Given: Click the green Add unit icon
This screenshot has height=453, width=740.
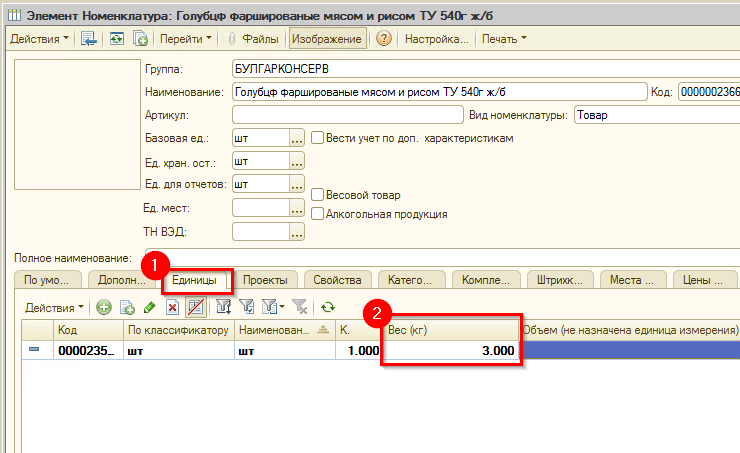Looking at the screenshot, I should [104, 307].
